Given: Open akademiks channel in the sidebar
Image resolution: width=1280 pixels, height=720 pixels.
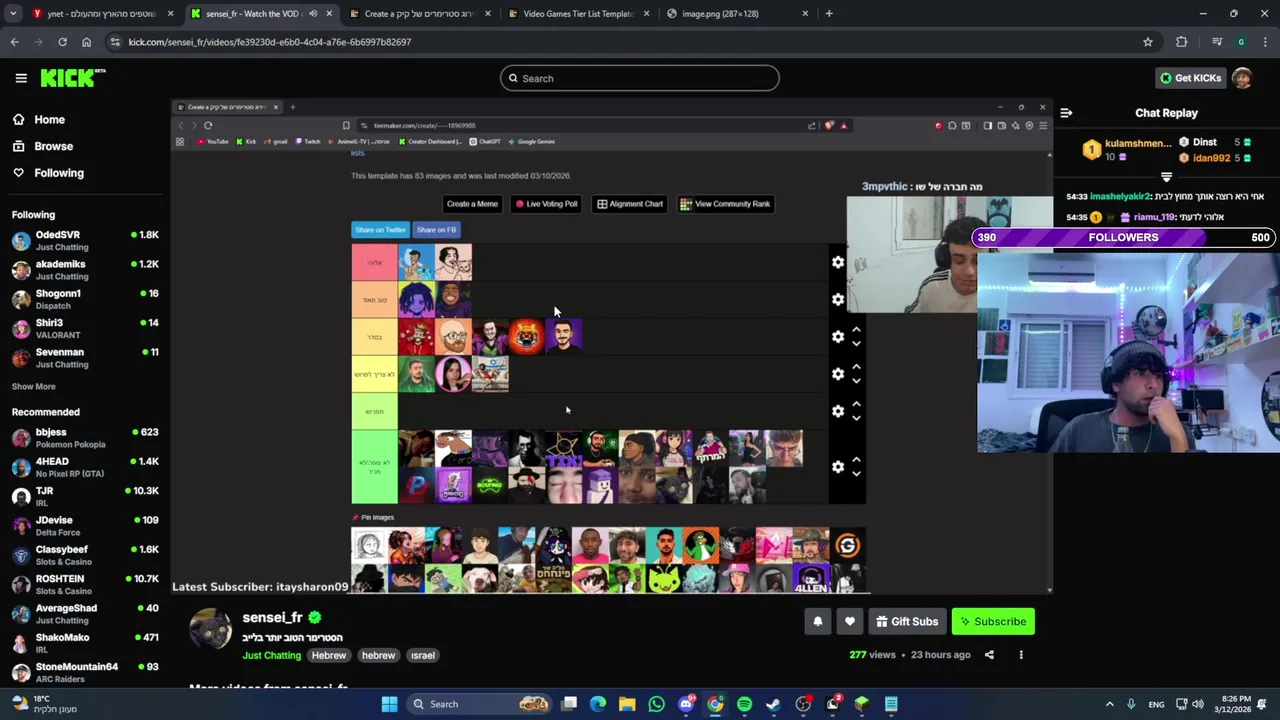Looking at the screenshot, I should pos(85,270).
